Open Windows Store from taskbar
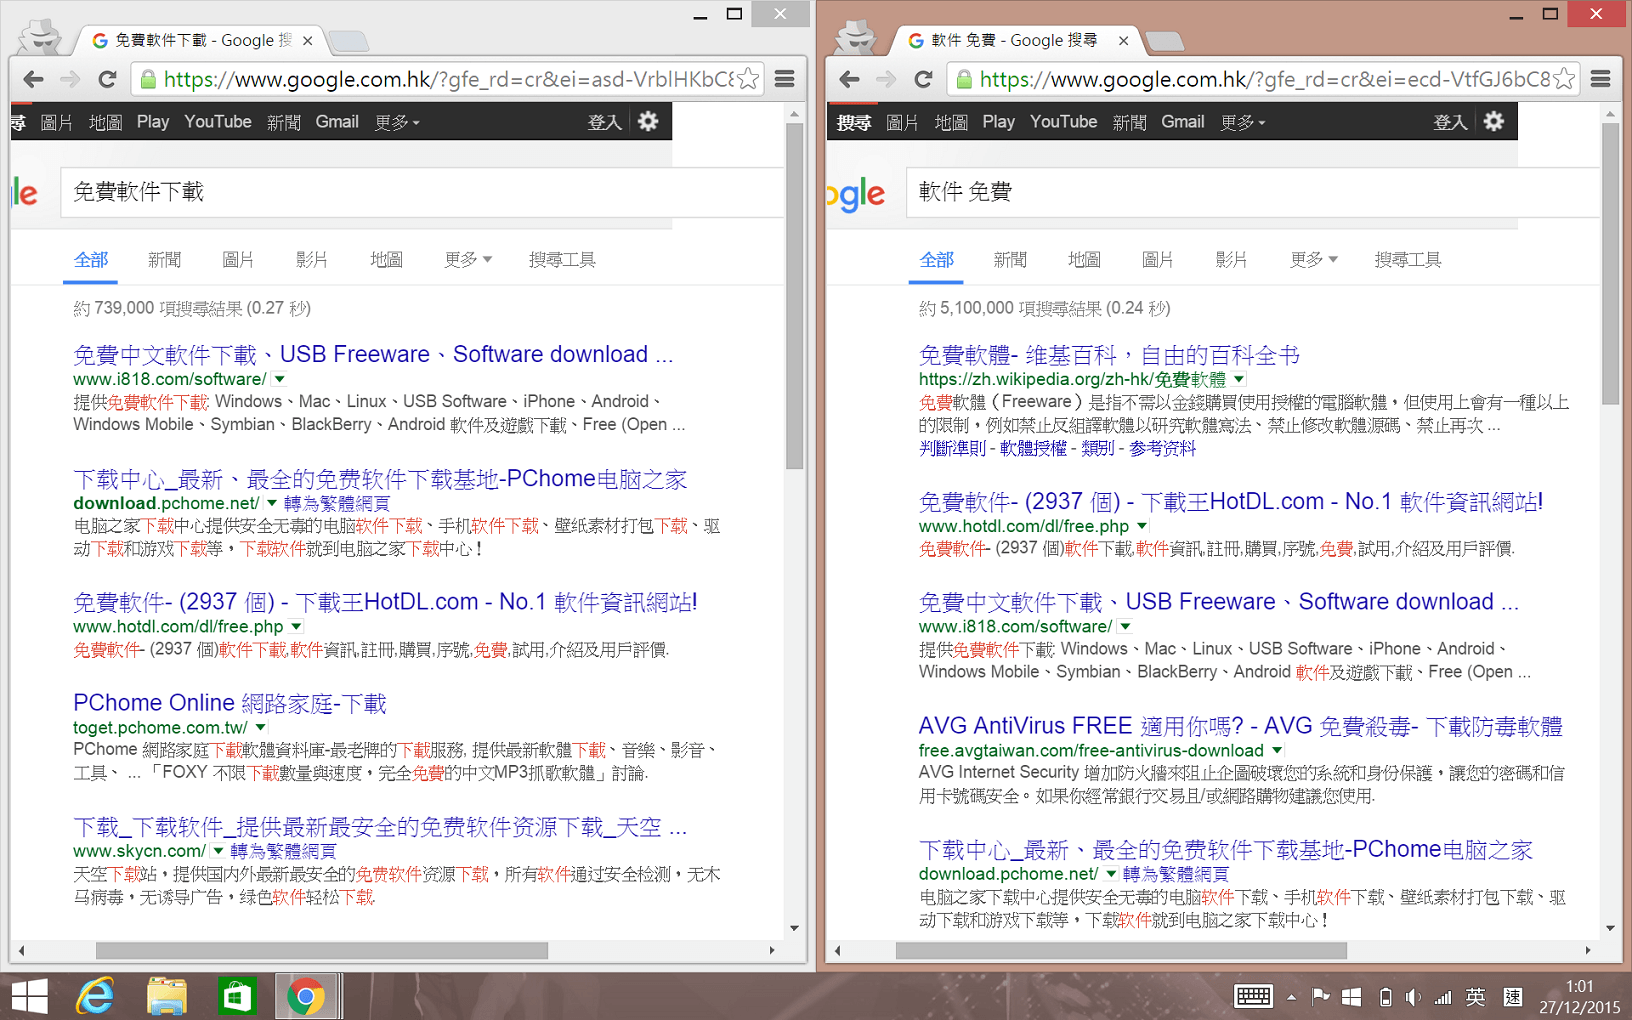Screen dimensions: 1632x1020 click(x=237, y=996)
